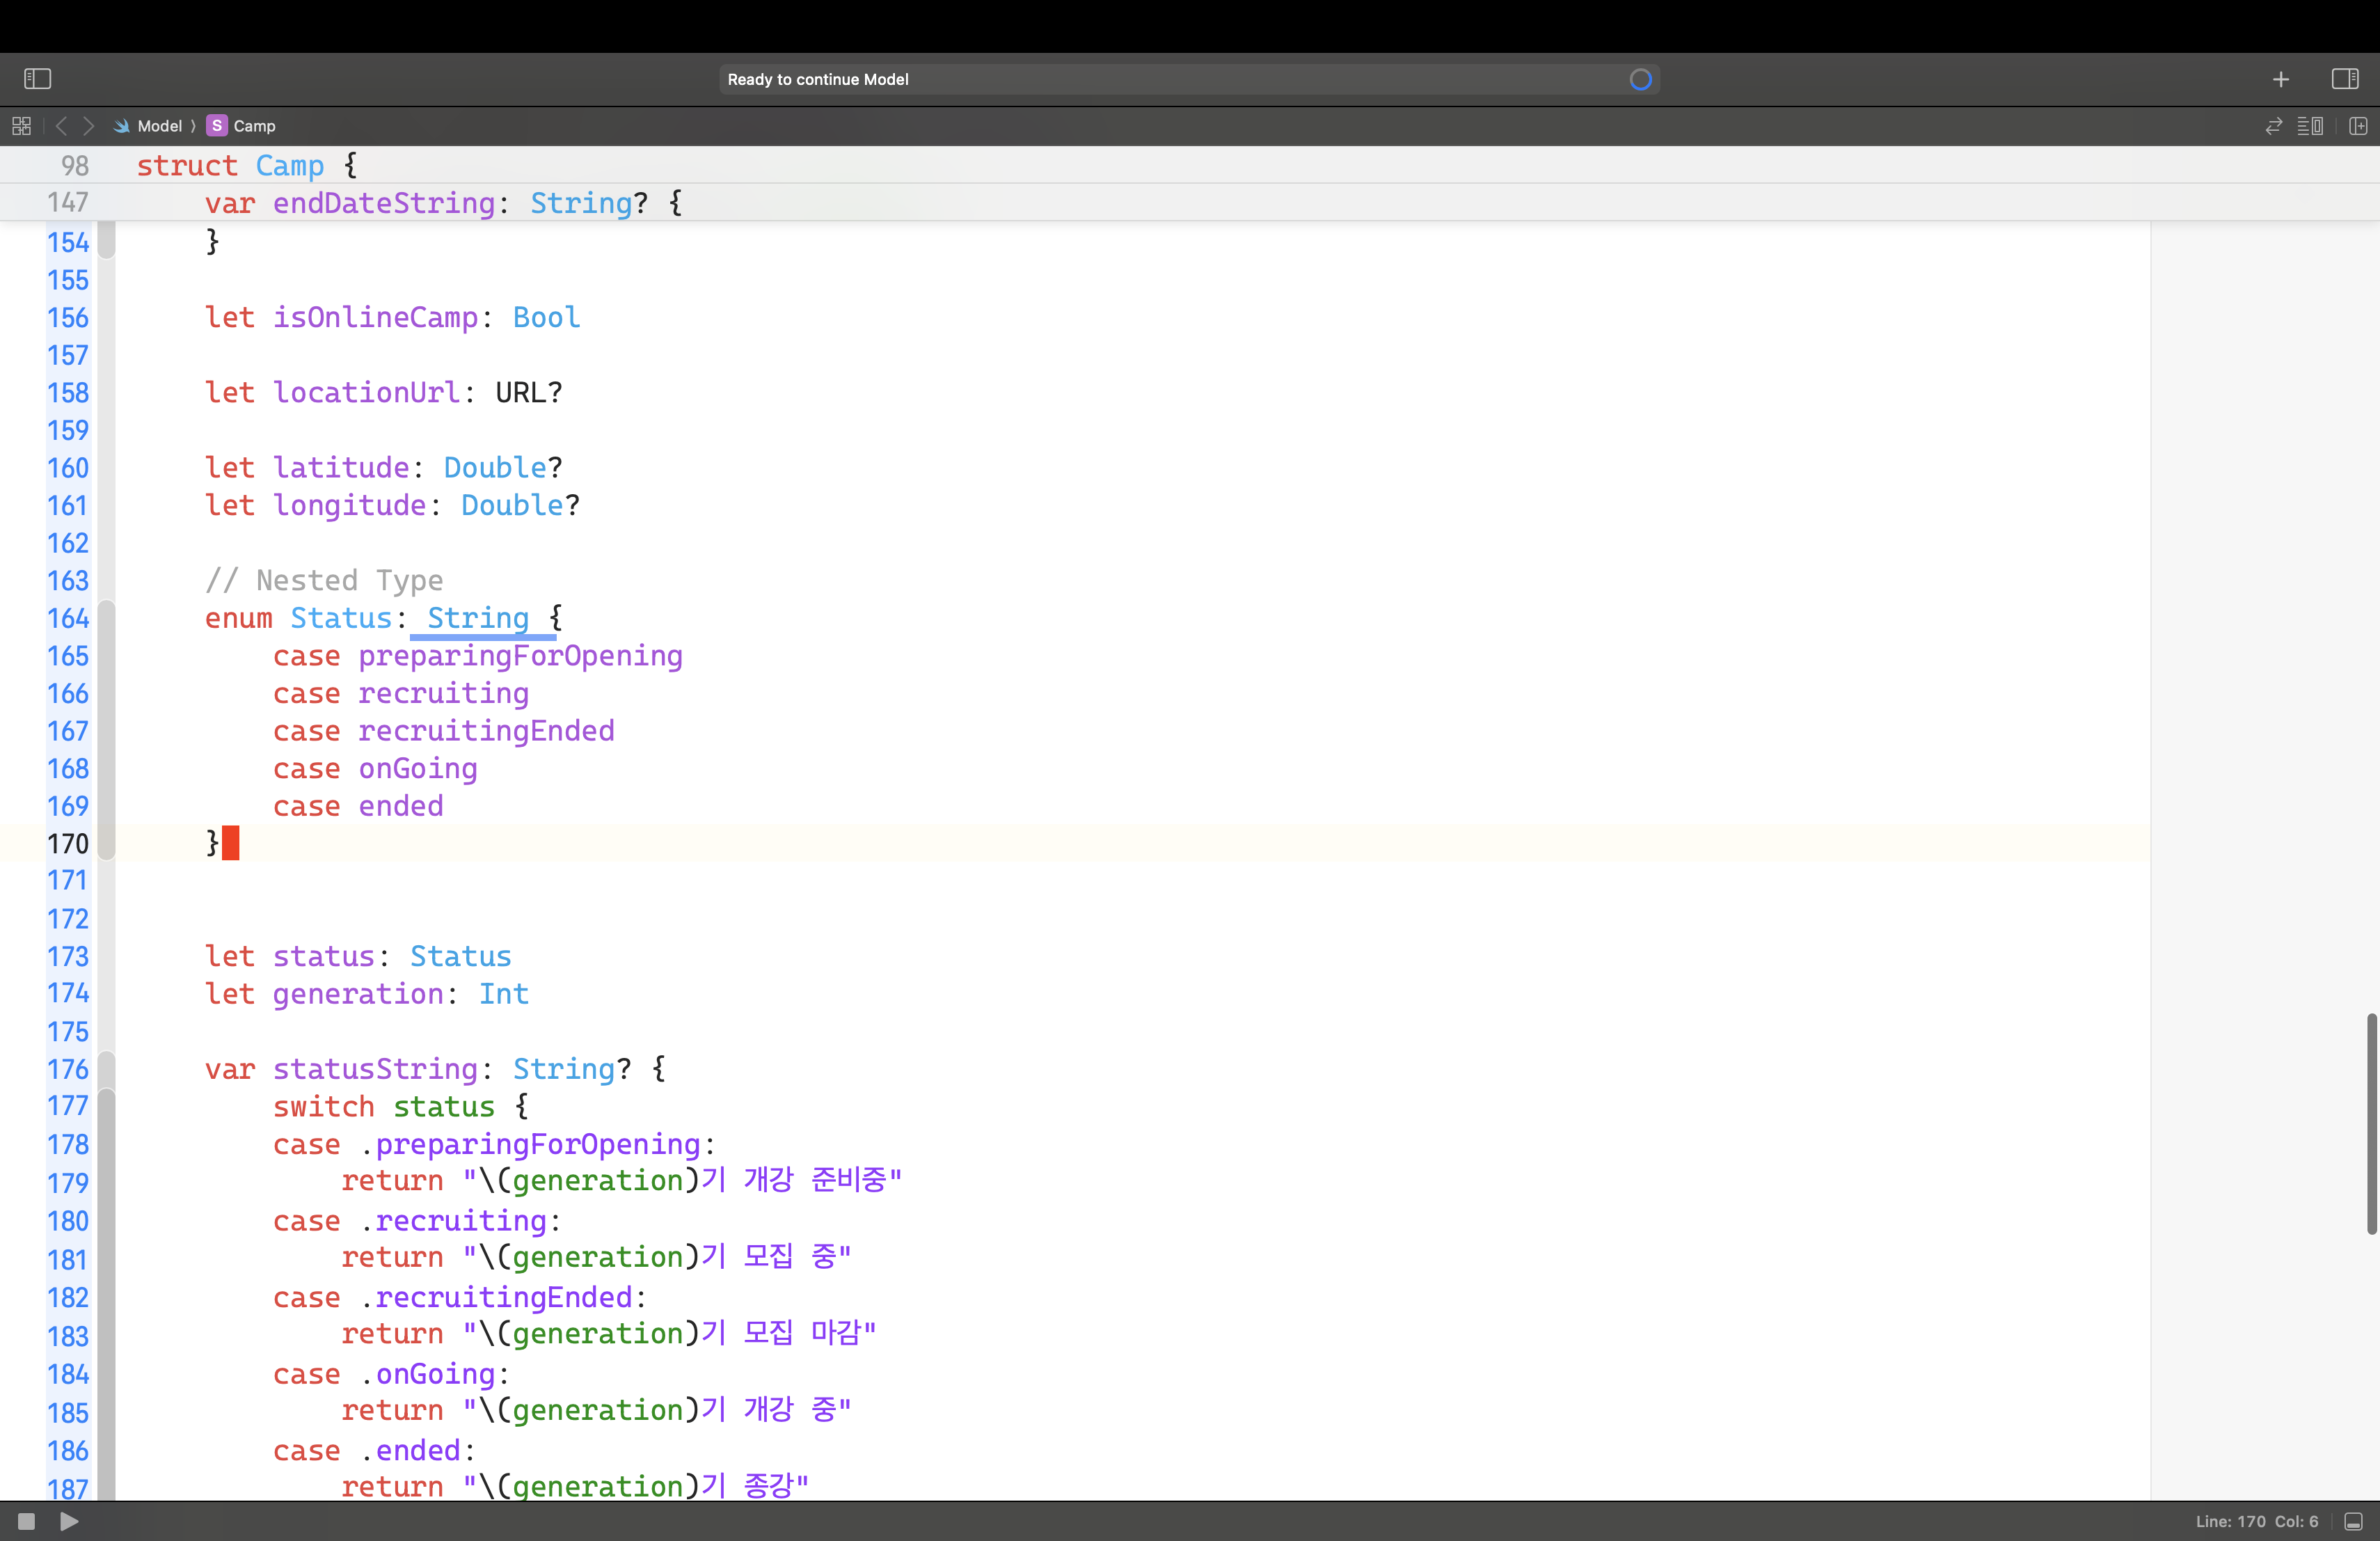2380x1541 pixels.
Task: Click the plus Library button
Action: (2281, 79)
